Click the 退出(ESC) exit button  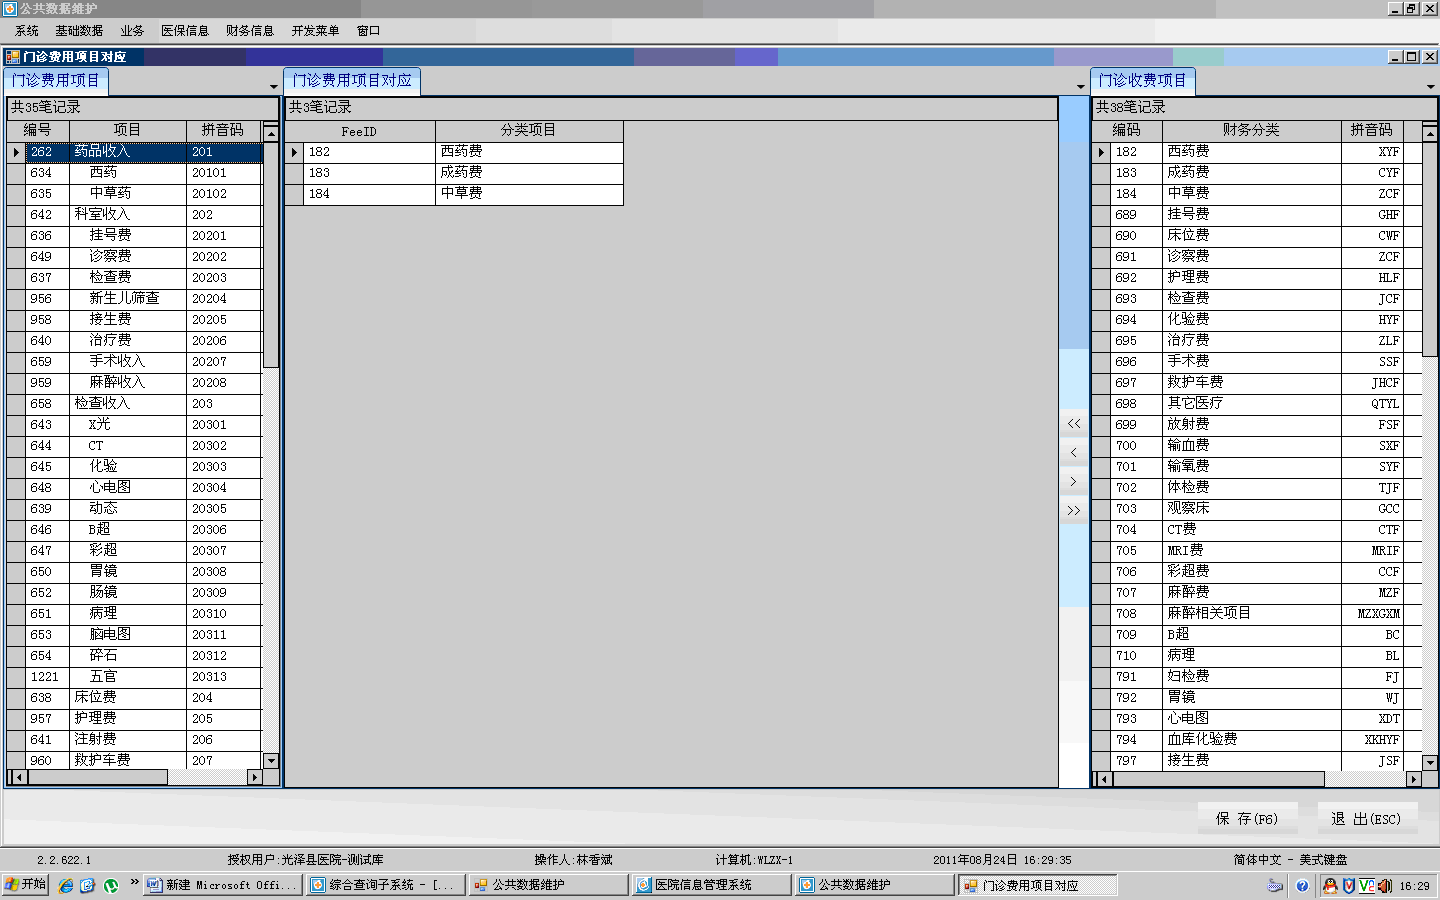tap(1366, 819)
